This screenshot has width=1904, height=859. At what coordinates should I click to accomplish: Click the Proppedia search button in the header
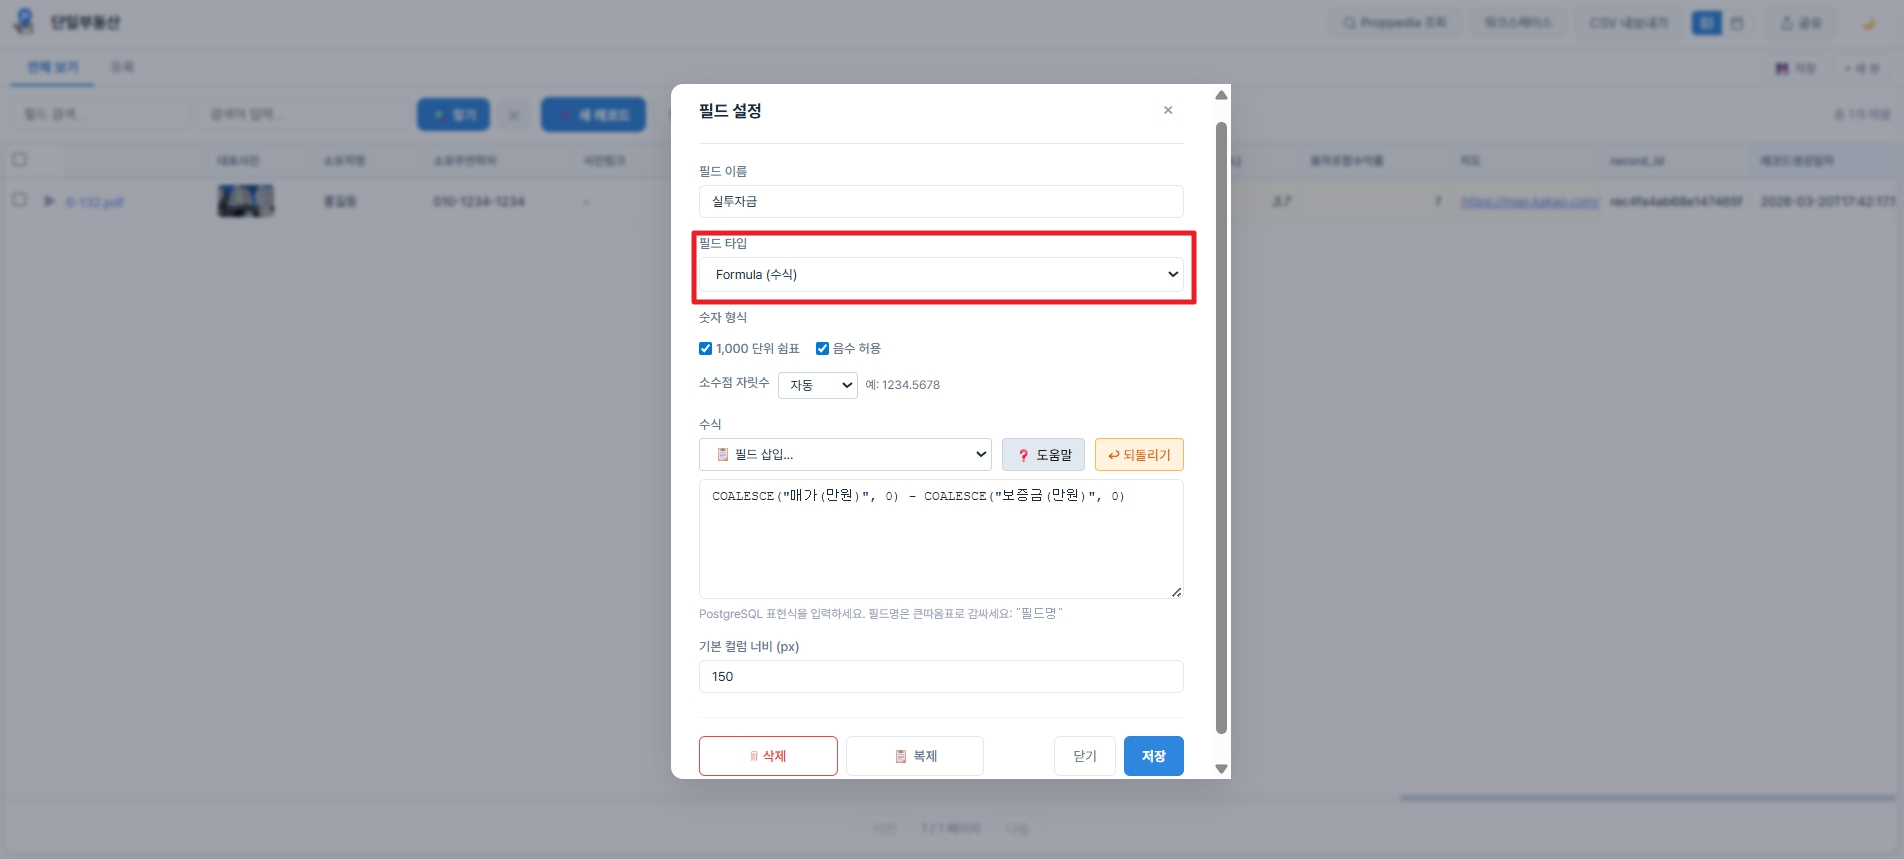1395,23
